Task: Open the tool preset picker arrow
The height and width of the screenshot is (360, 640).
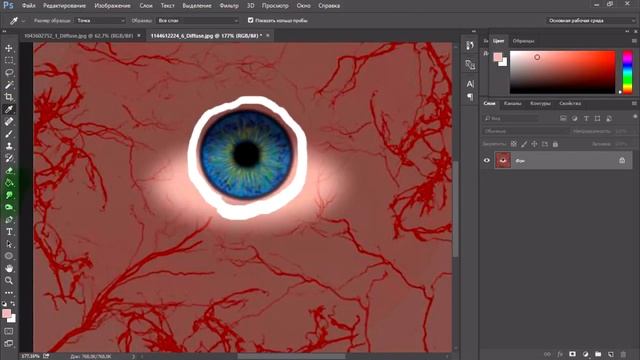Action: (x=23, y=20)
